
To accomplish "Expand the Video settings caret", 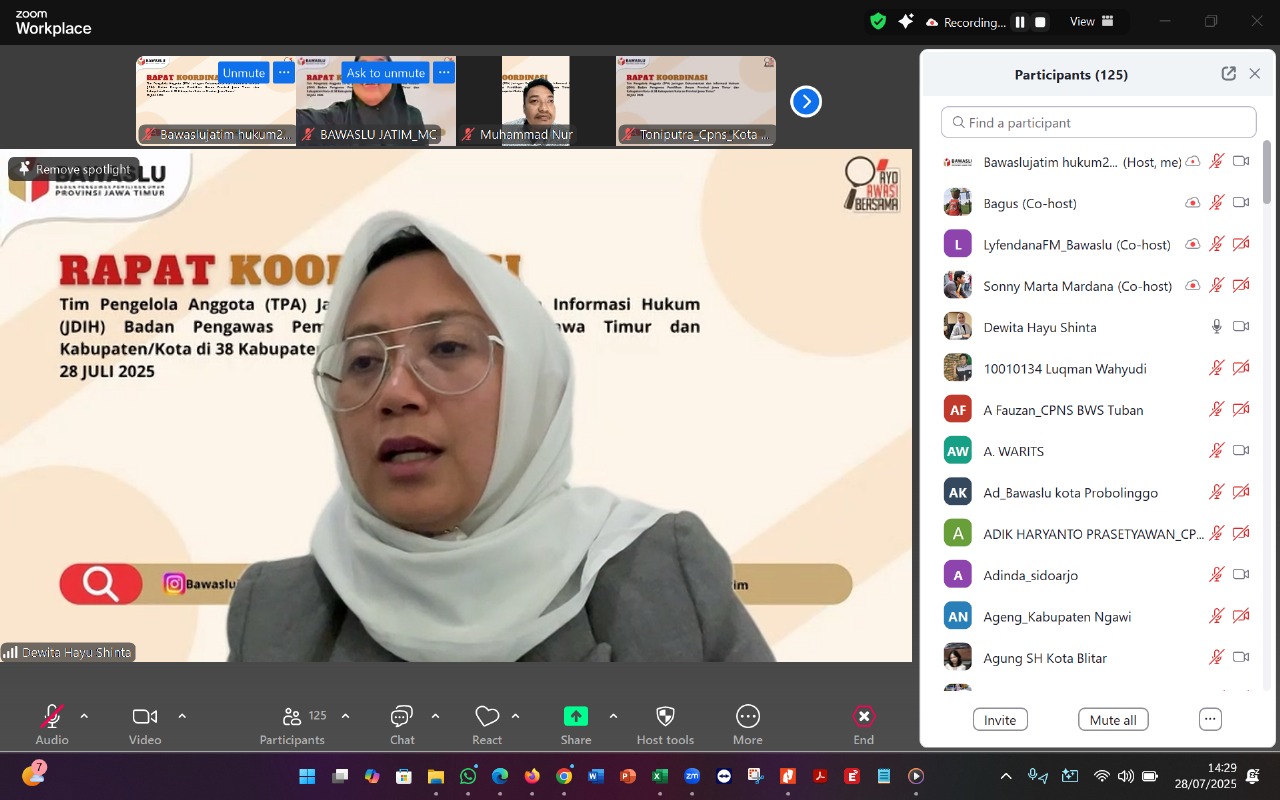I will point(182,716).
